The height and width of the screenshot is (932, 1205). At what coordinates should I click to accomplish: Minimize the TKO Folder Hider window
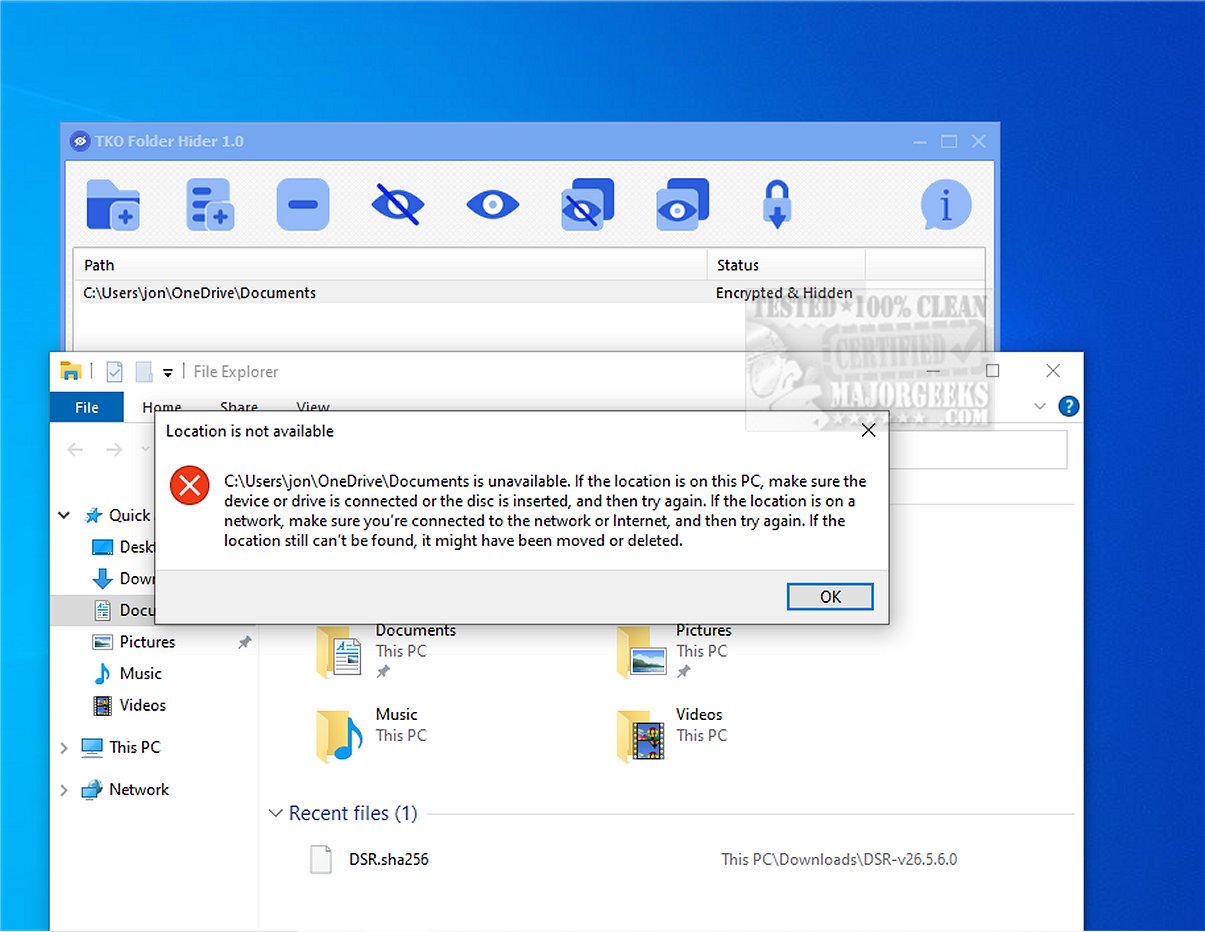[x=920, y=142]
